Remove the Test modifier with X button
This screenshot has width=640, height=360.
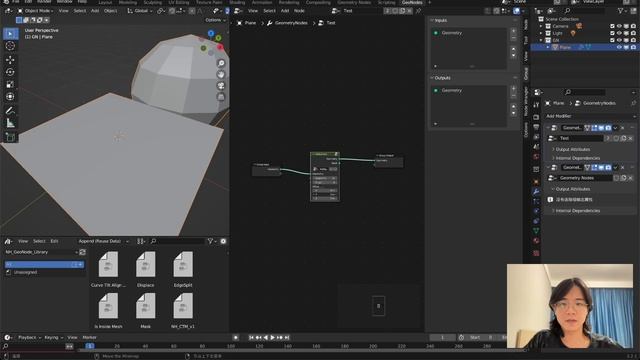(622, 128)
